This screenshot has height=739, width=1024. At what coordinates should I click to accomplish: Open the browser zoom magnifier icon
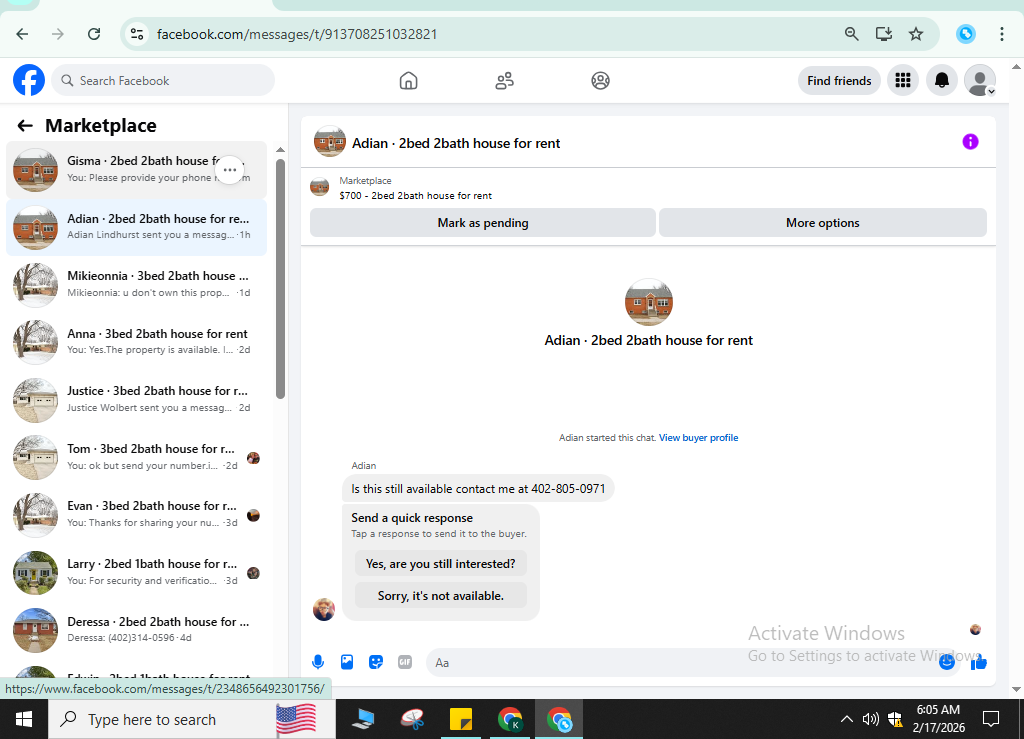point(851,34)
